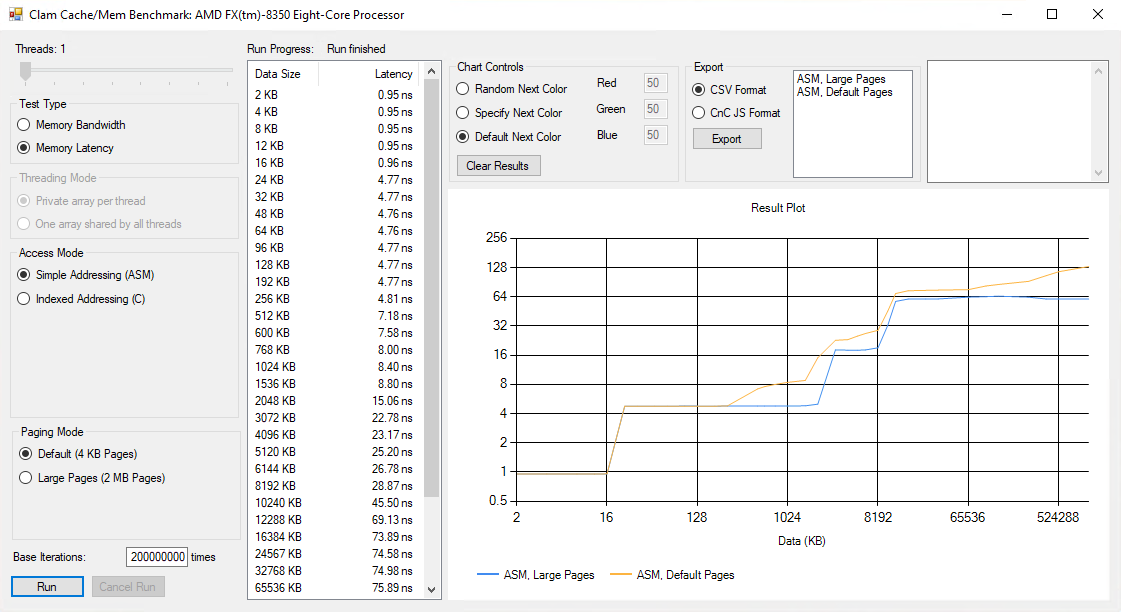Click the Run button
The height and width of the screenshot is (612, 1121).
47,586
